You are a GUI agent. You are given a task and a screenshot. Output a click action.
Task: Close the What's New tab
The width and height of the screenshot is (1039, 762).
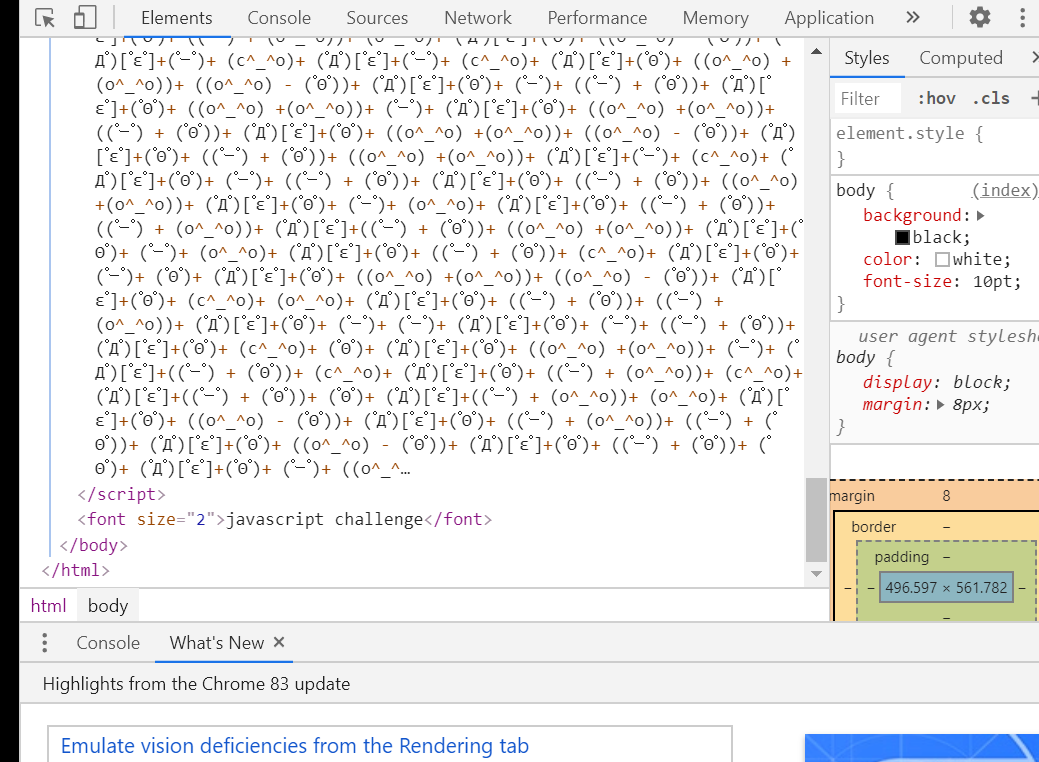tap(279, 642)
